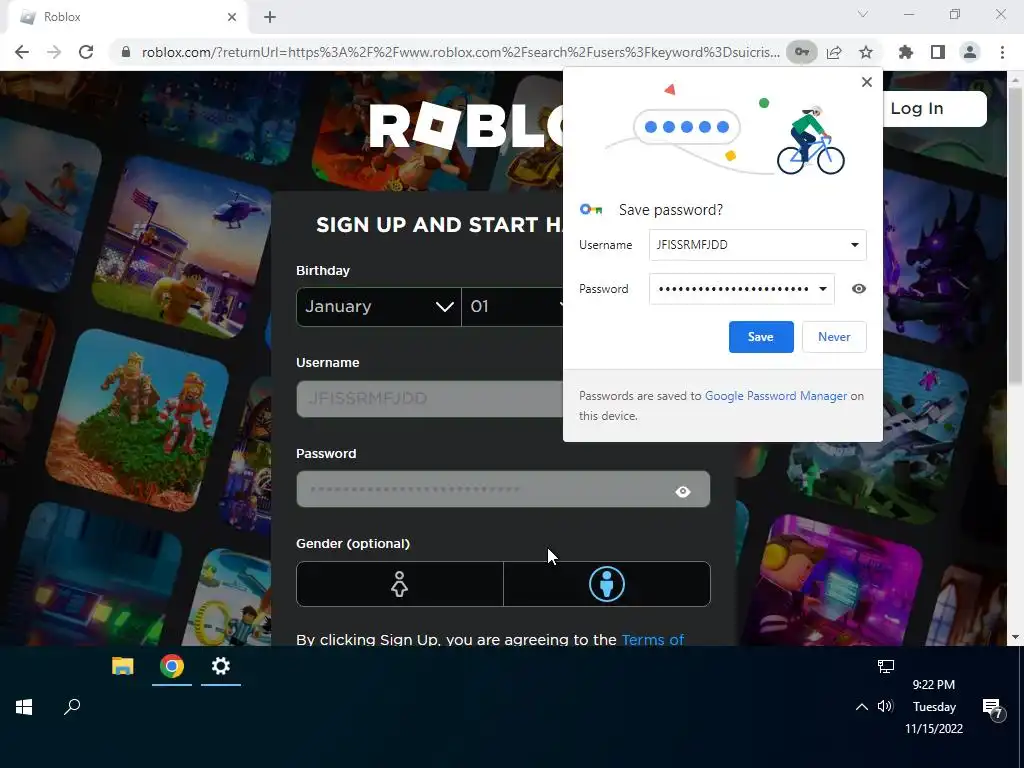This screenshot has height=768, width=1024.
Task: Open a new browser tab
Action: coord(270,17)
